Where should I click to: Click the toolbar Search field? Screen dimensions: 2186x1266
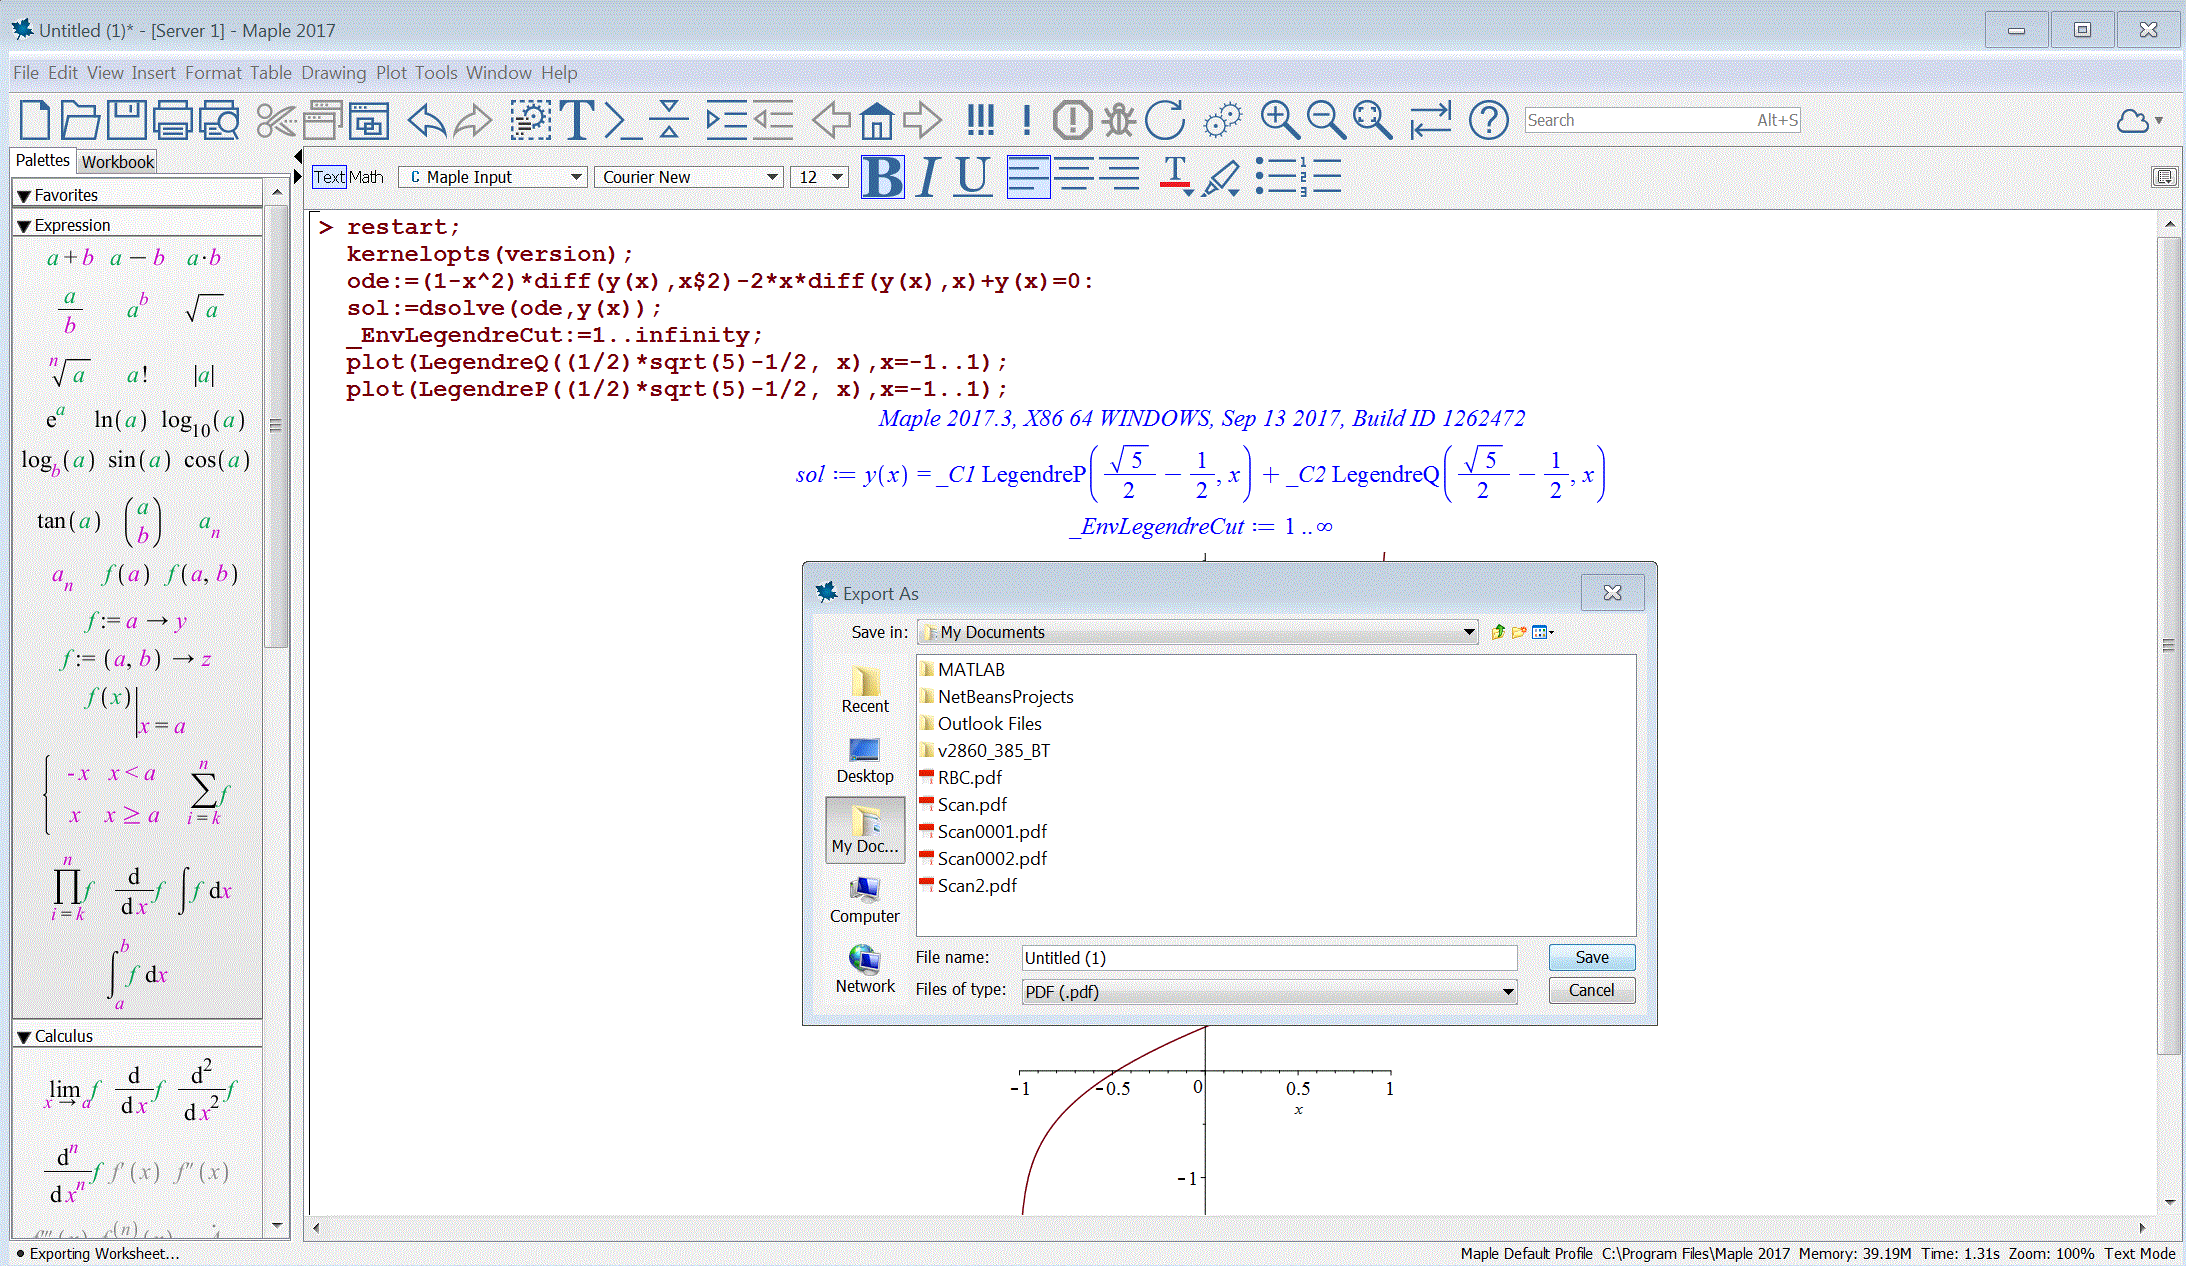1662,120
